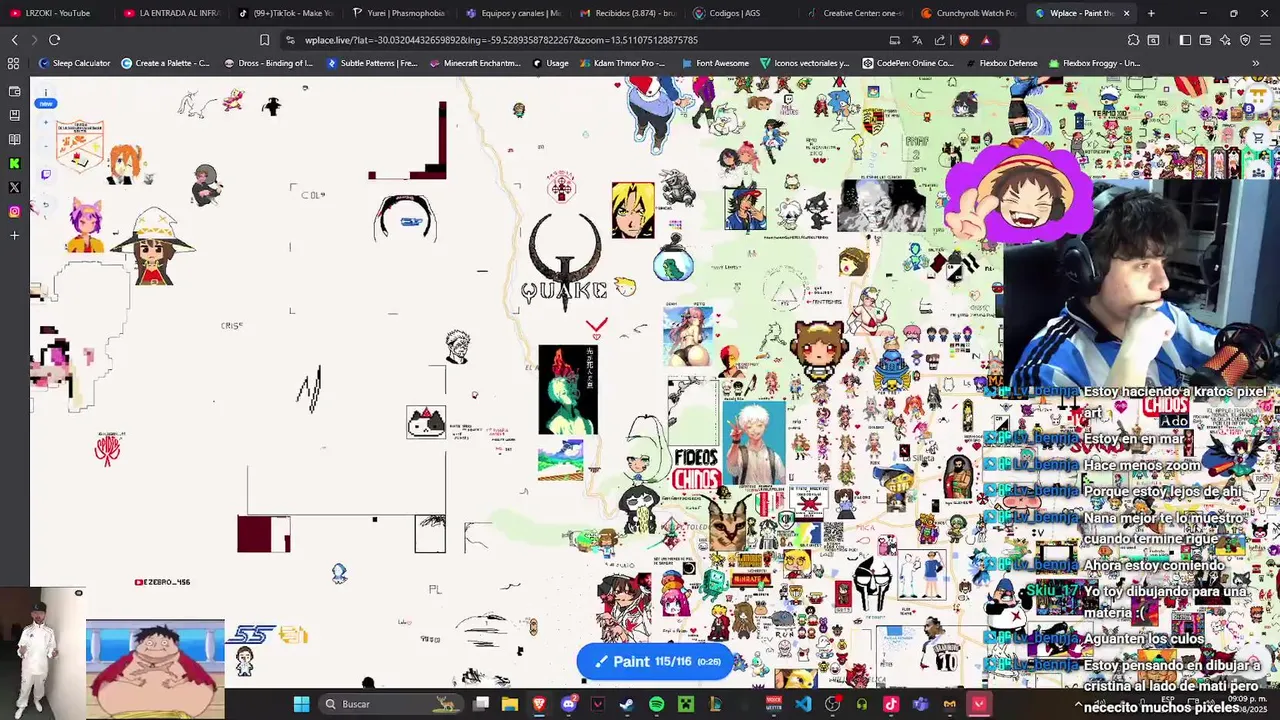Open Font Awesome bookmark

click(x=715, y=63)
